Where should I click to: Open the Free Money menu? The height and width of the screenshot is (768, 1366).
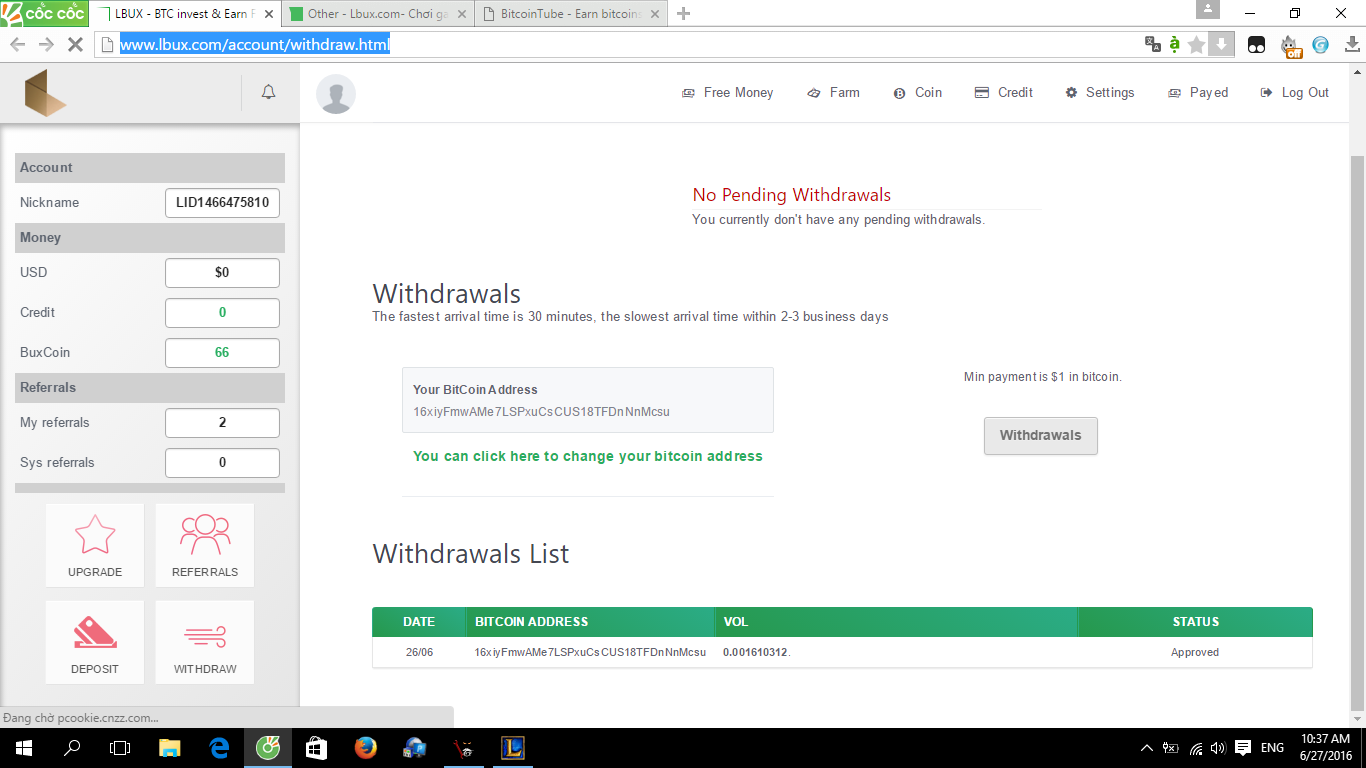click(x=728, y=92)
